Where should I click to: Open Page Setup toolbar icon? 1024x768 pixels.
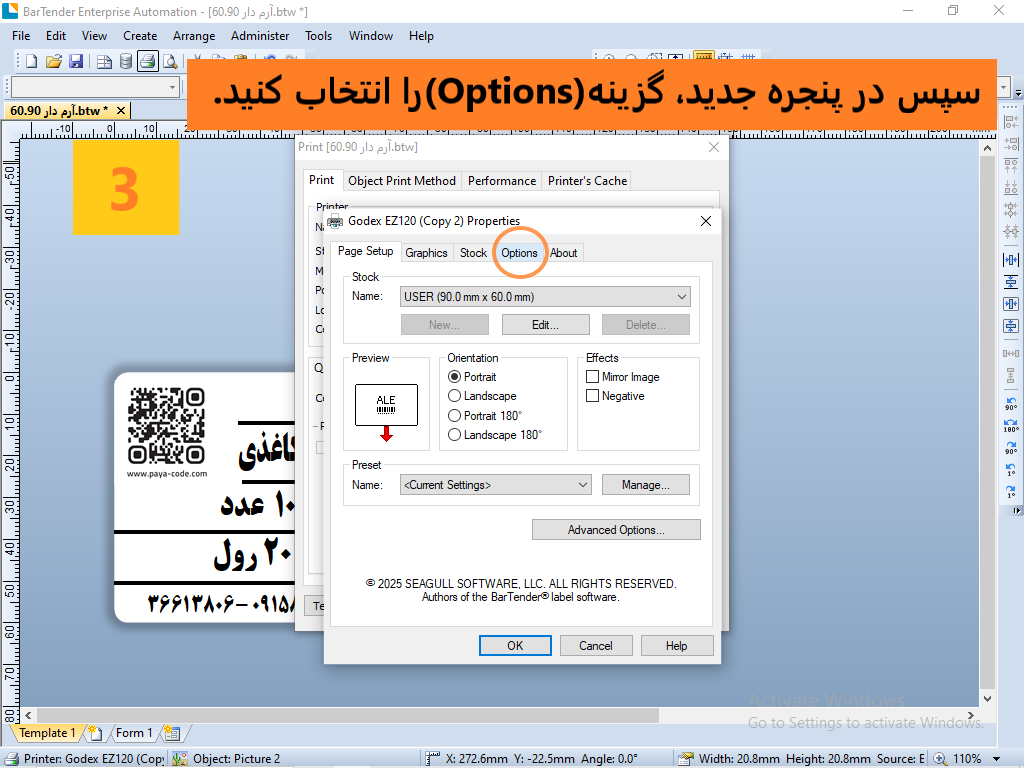(x=104, y=61)
